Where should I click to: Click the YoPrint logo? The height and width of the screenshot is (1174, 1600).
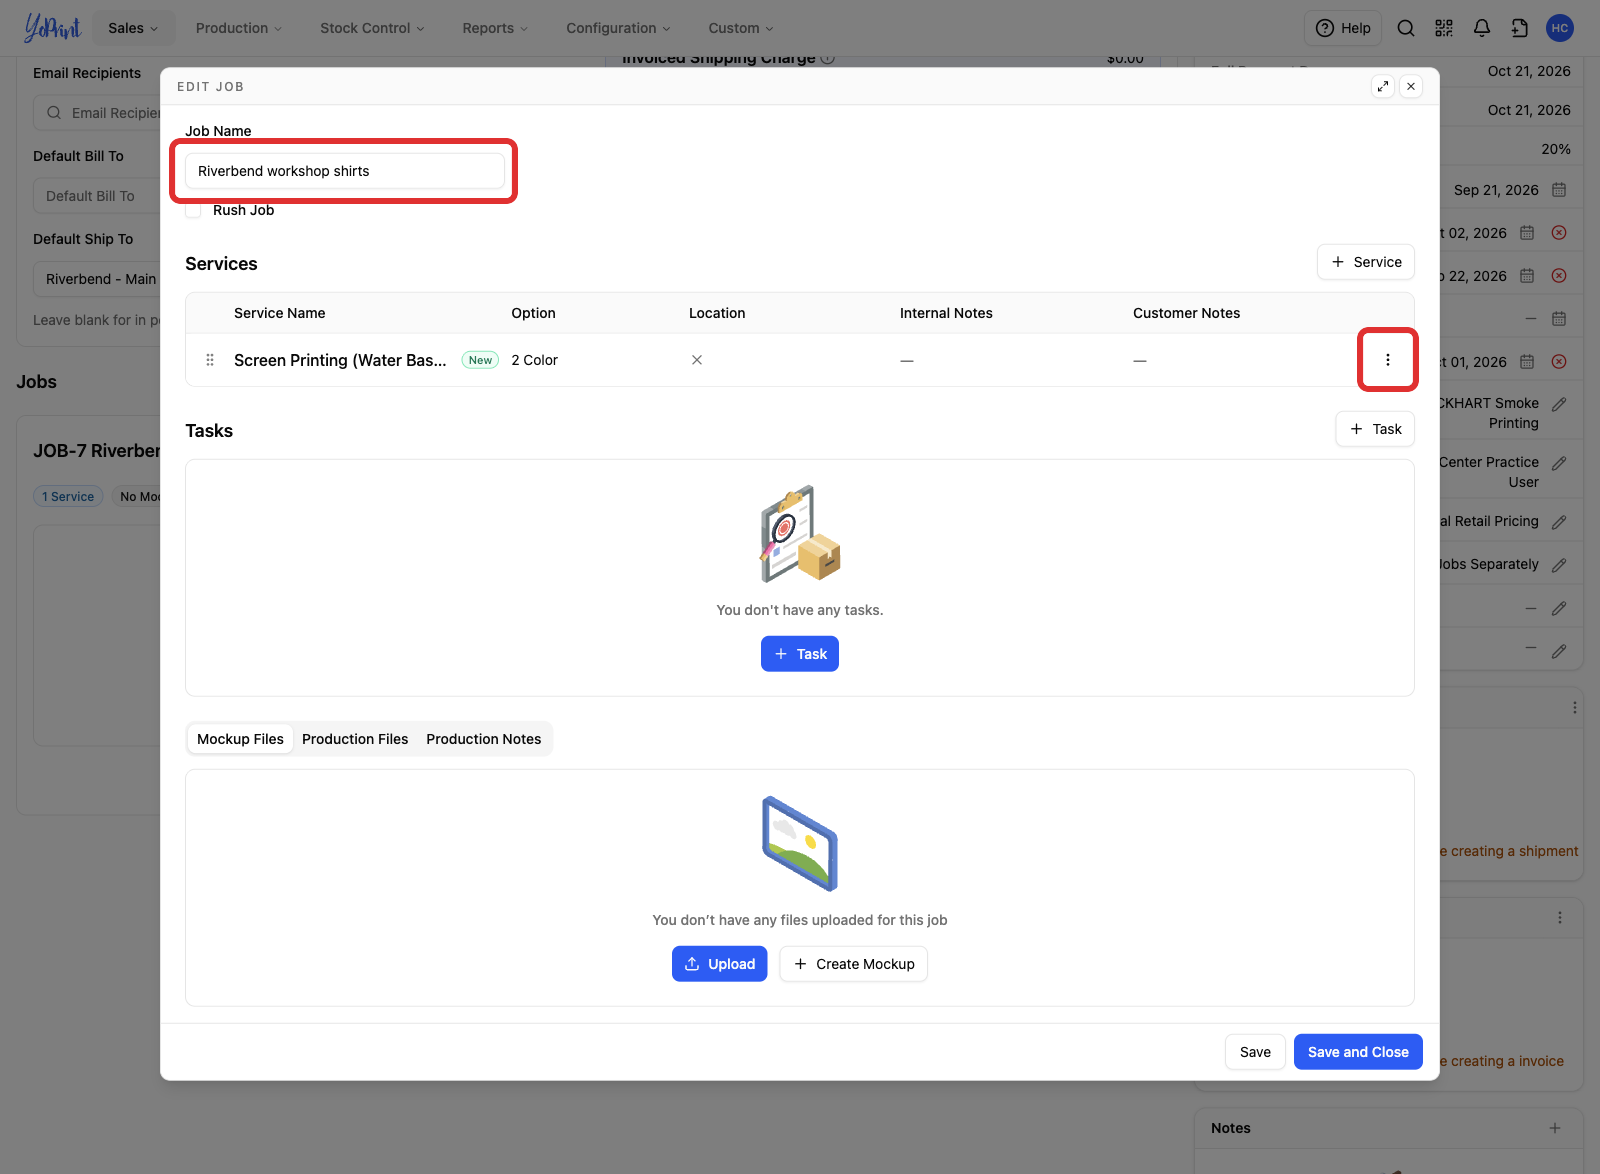[x=52, y=28]
